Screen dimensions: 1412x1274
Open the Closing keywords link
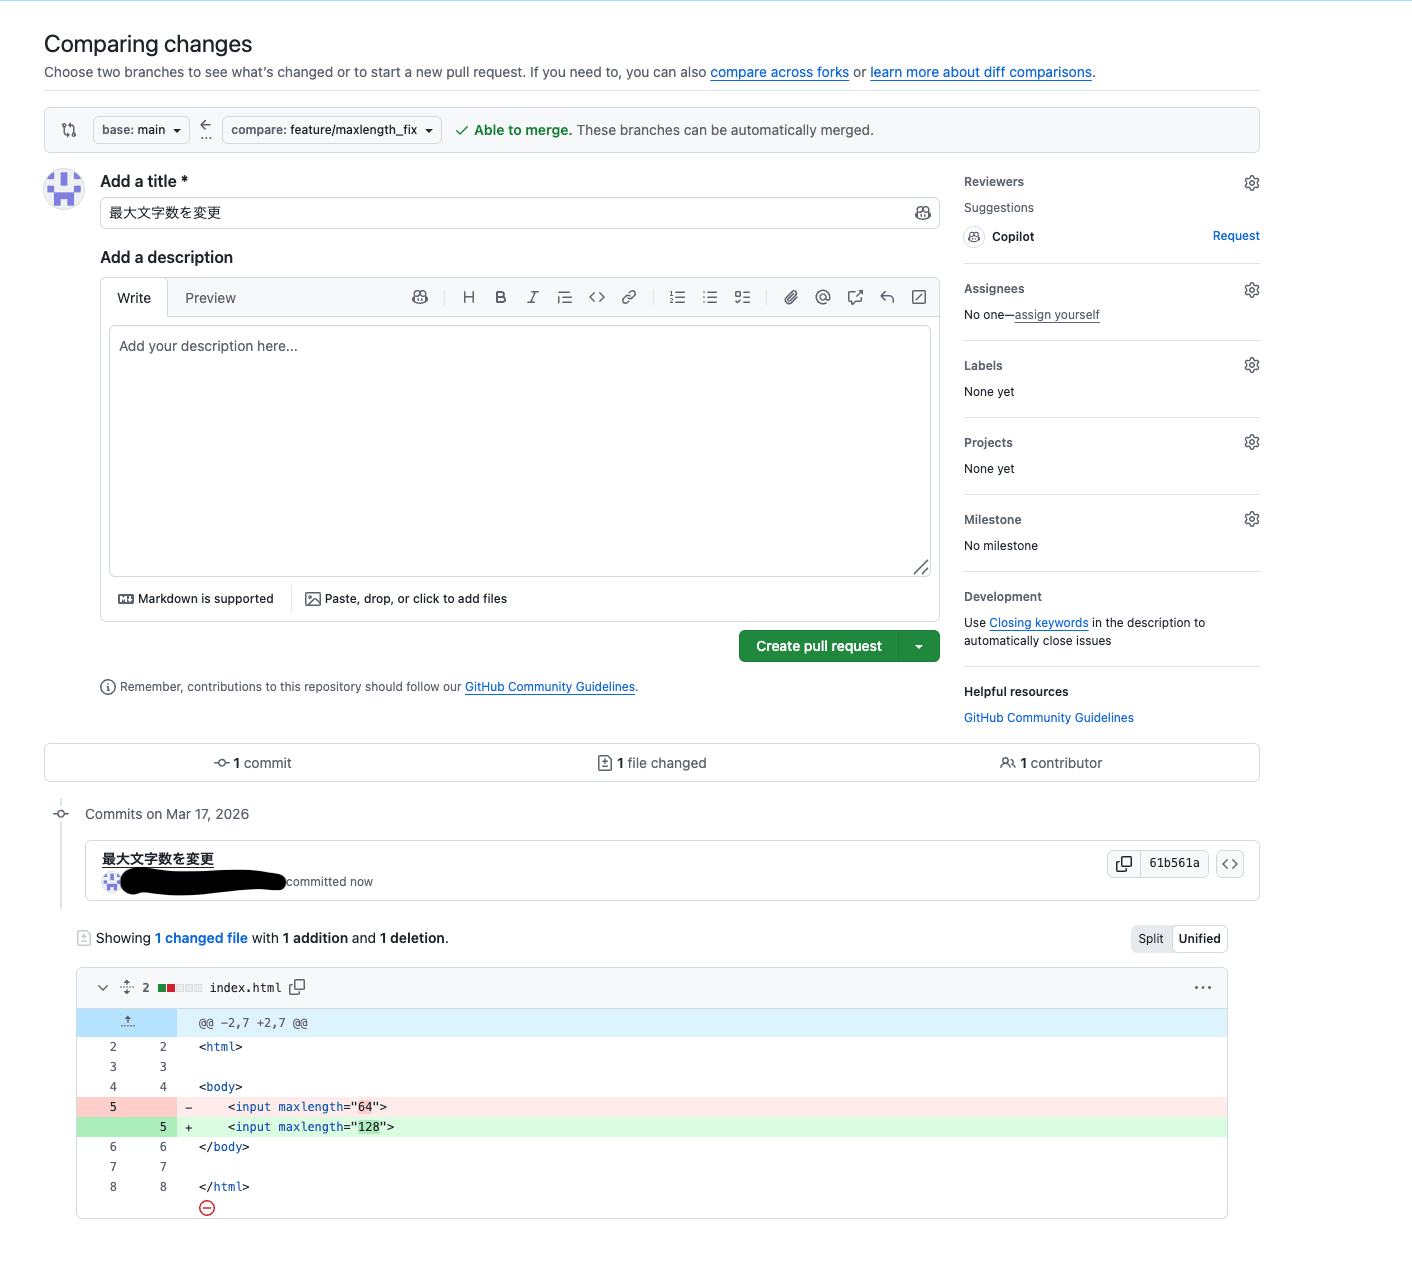(x=1039, y=623)
